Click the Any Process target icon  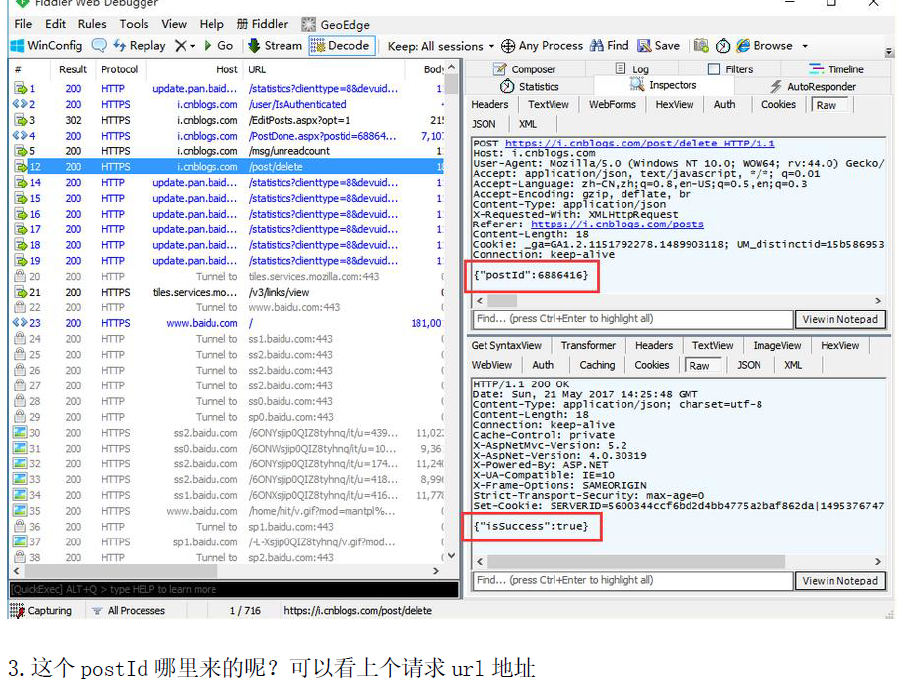508,45
